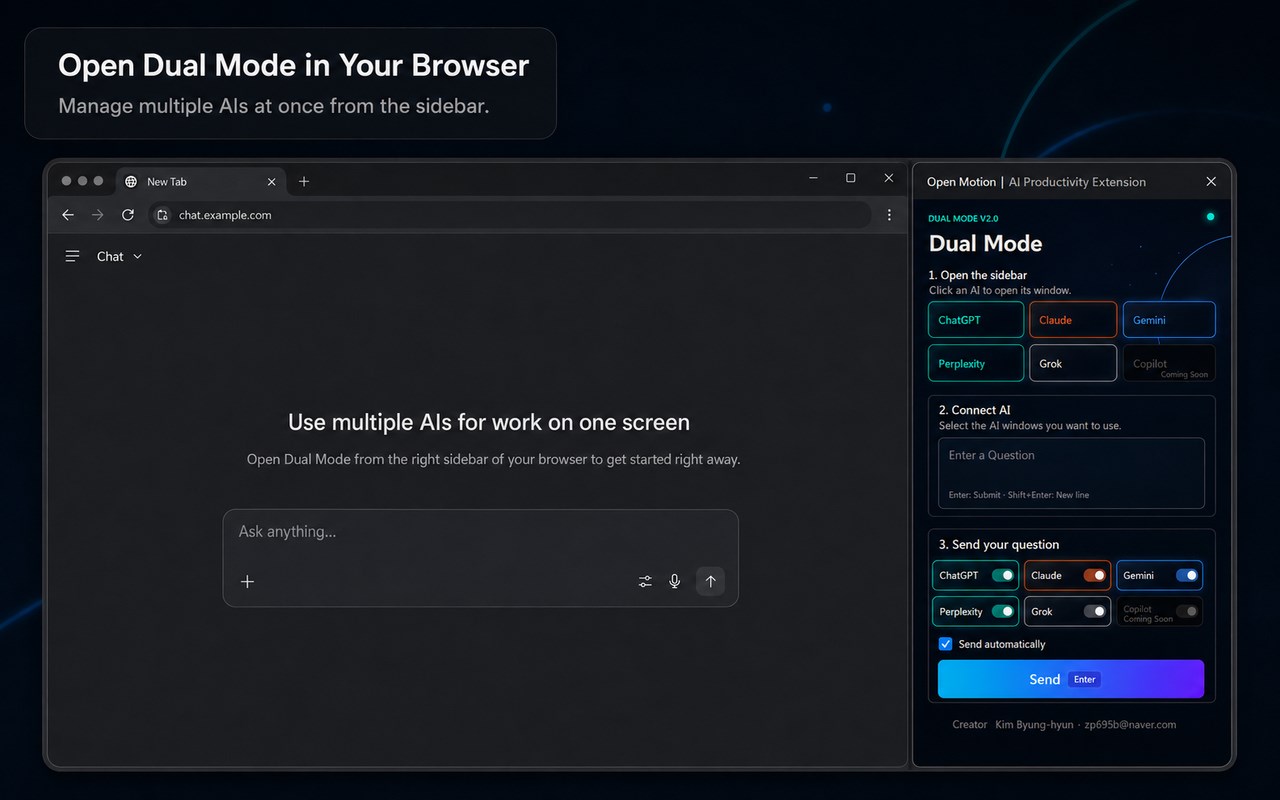Submit the chat with the up-arrow button
1280x800 pixels.
pos(710,581)
